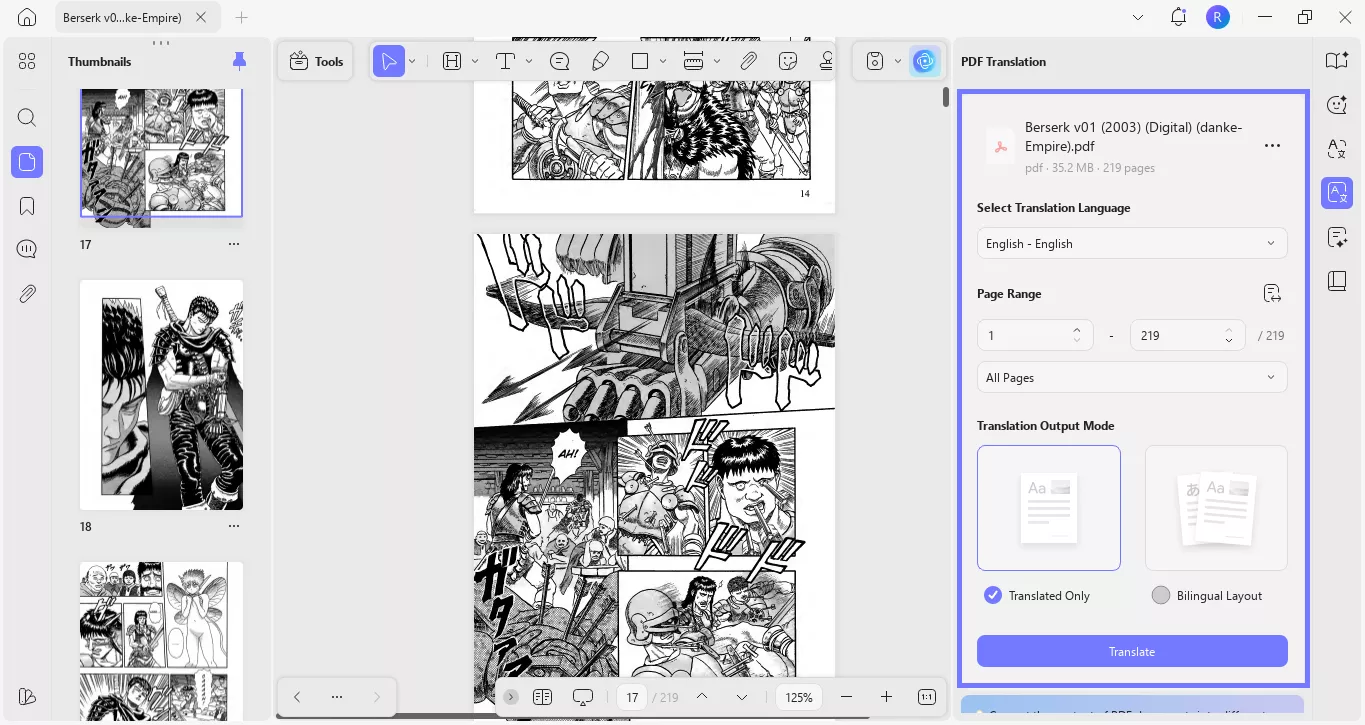Select the sticker tool
The image size is (1365, 725).
(788, 61)
